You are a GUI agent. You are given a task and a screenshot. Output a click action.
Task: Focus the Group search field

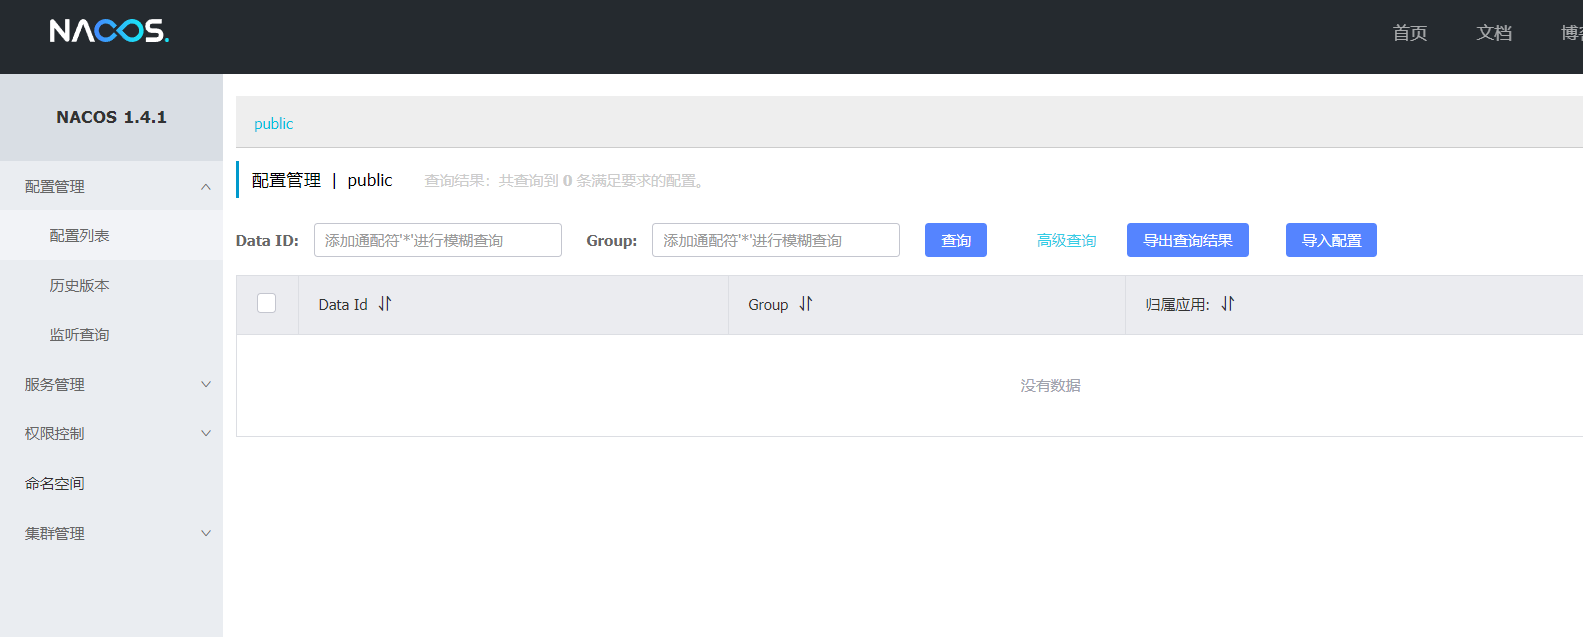point(776,240)
